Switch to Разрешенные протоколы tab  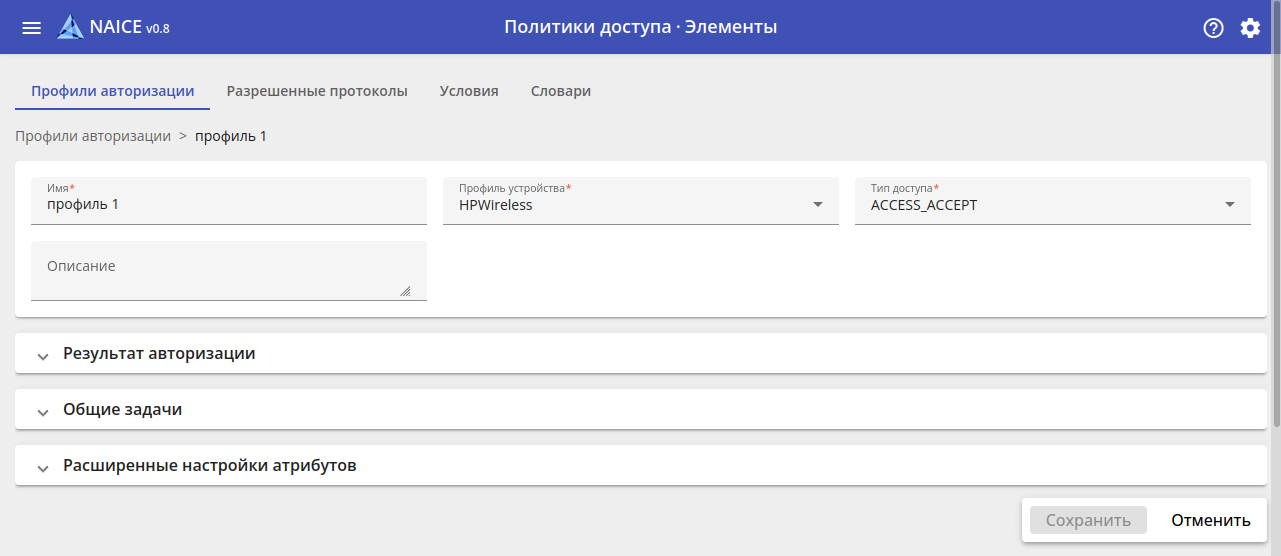click(x=317, y=91)
